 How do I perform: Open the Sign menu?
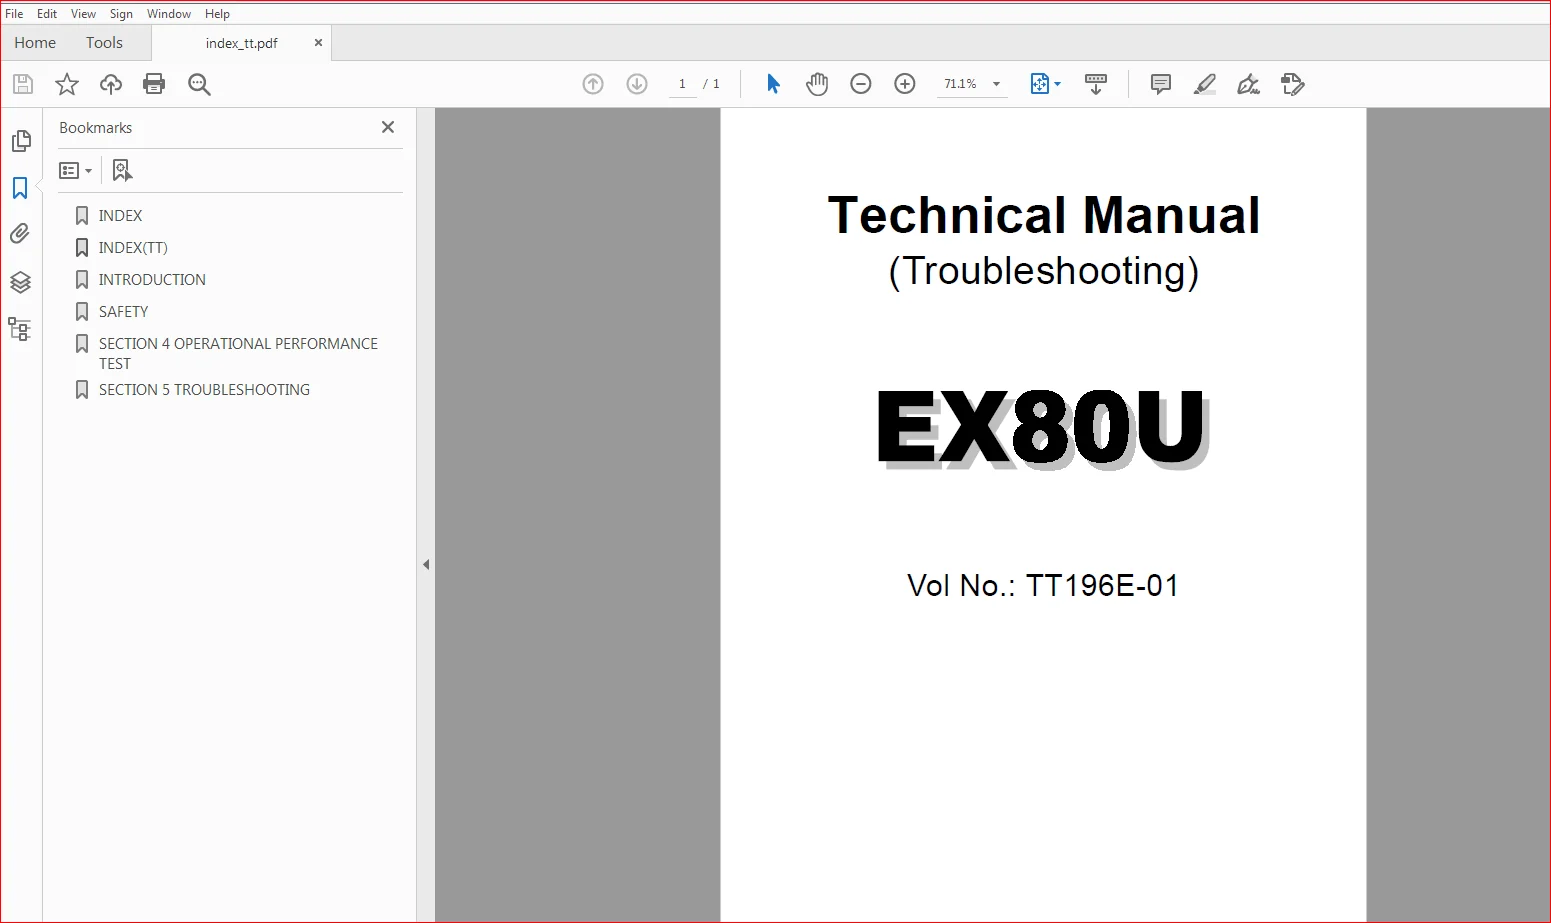[x=121, y=14]
